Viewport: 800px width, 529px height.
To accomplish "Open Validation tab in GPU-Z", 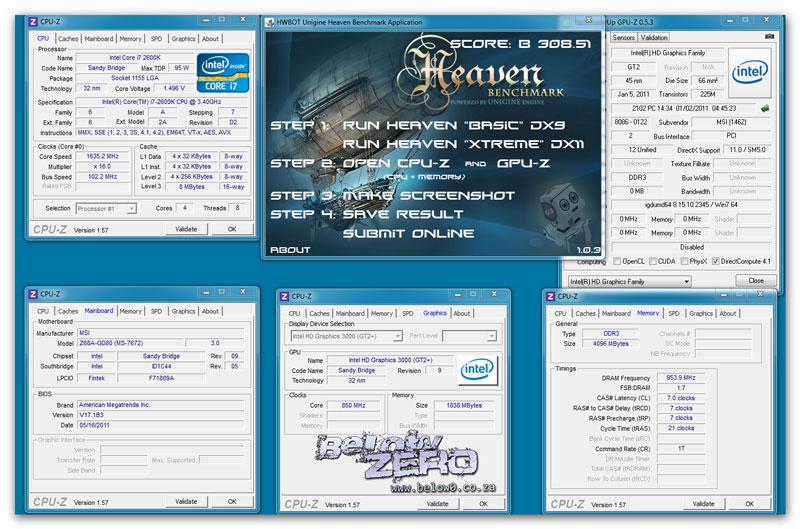I will point(654,37).
